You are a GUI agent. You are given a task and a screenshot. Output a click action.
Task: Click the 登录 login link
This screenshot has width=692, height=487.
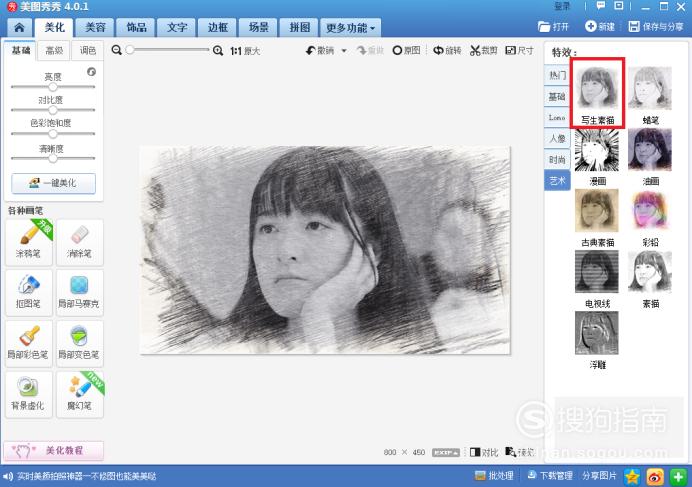562,6
